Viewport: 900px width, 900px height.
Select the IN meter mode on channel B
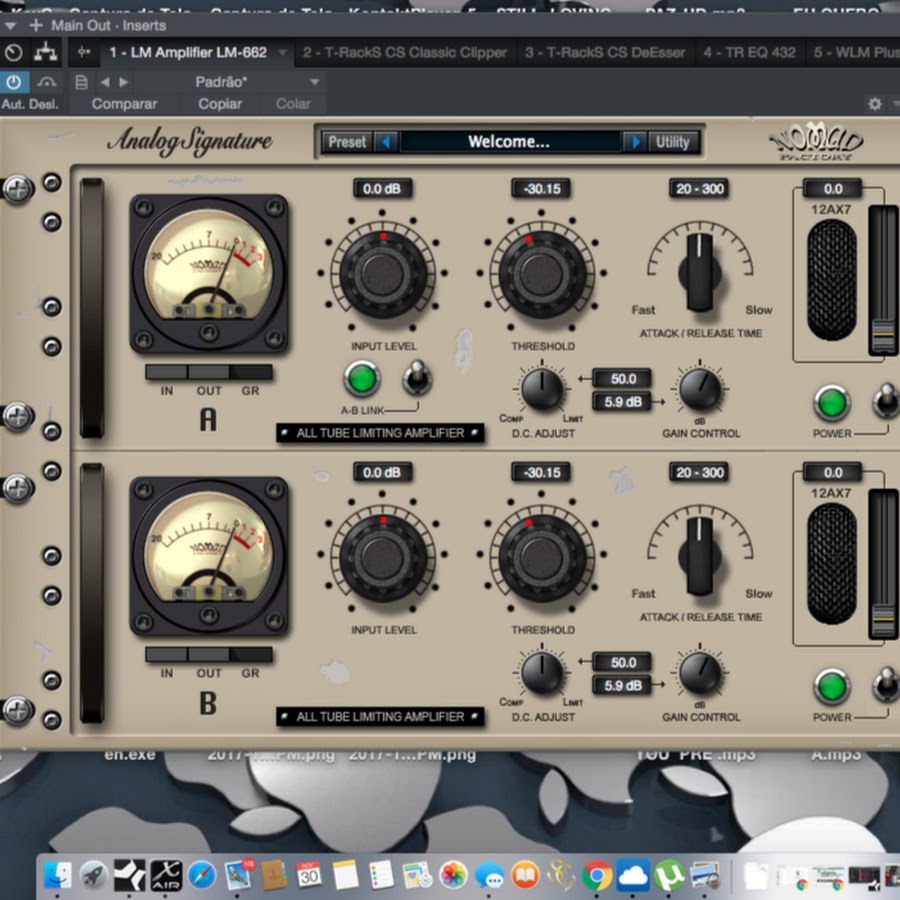pos(166,655)
